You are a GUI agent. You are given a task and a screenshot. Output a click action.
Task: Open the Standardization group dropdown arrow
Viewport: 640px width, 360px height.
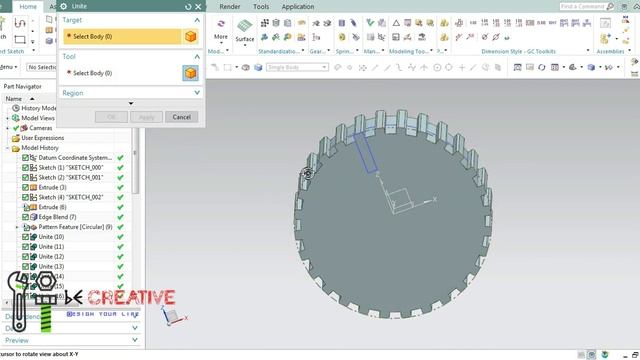(x=303, y=51)
